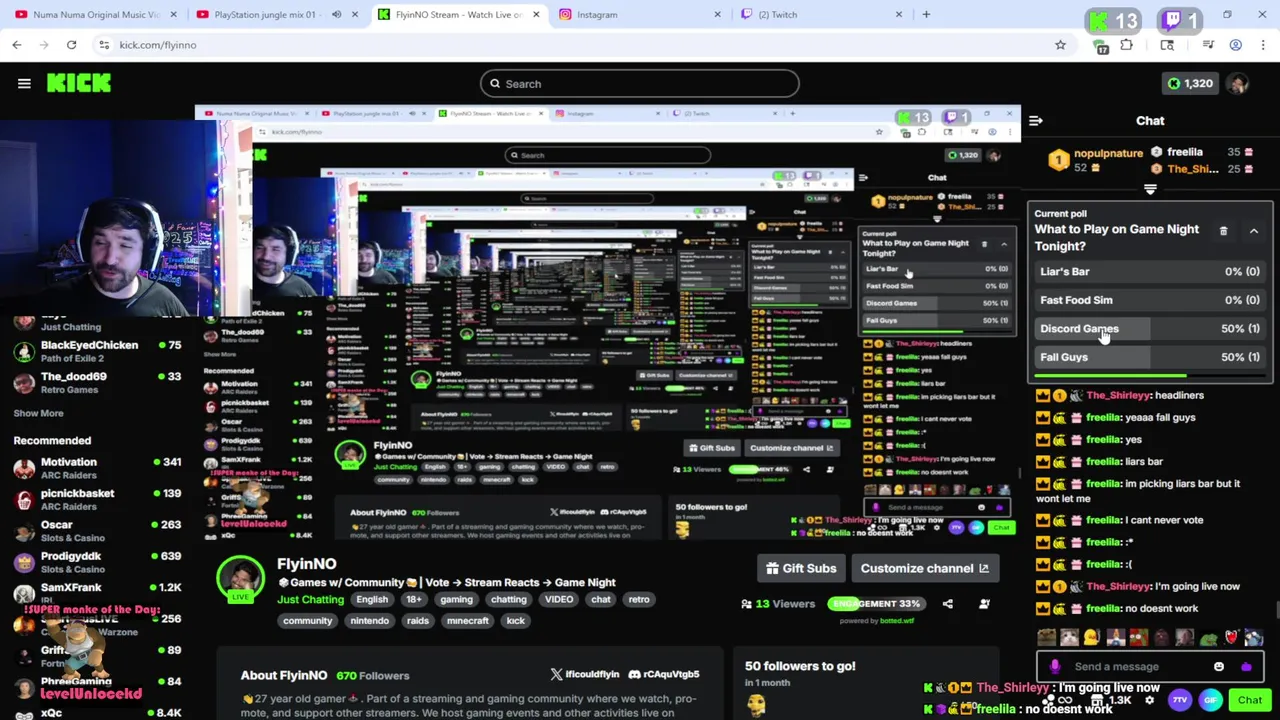Mute the PlayStation jungle mix tab audio
This screenshot has height=720, width=1280.
[x=336, y=15]
